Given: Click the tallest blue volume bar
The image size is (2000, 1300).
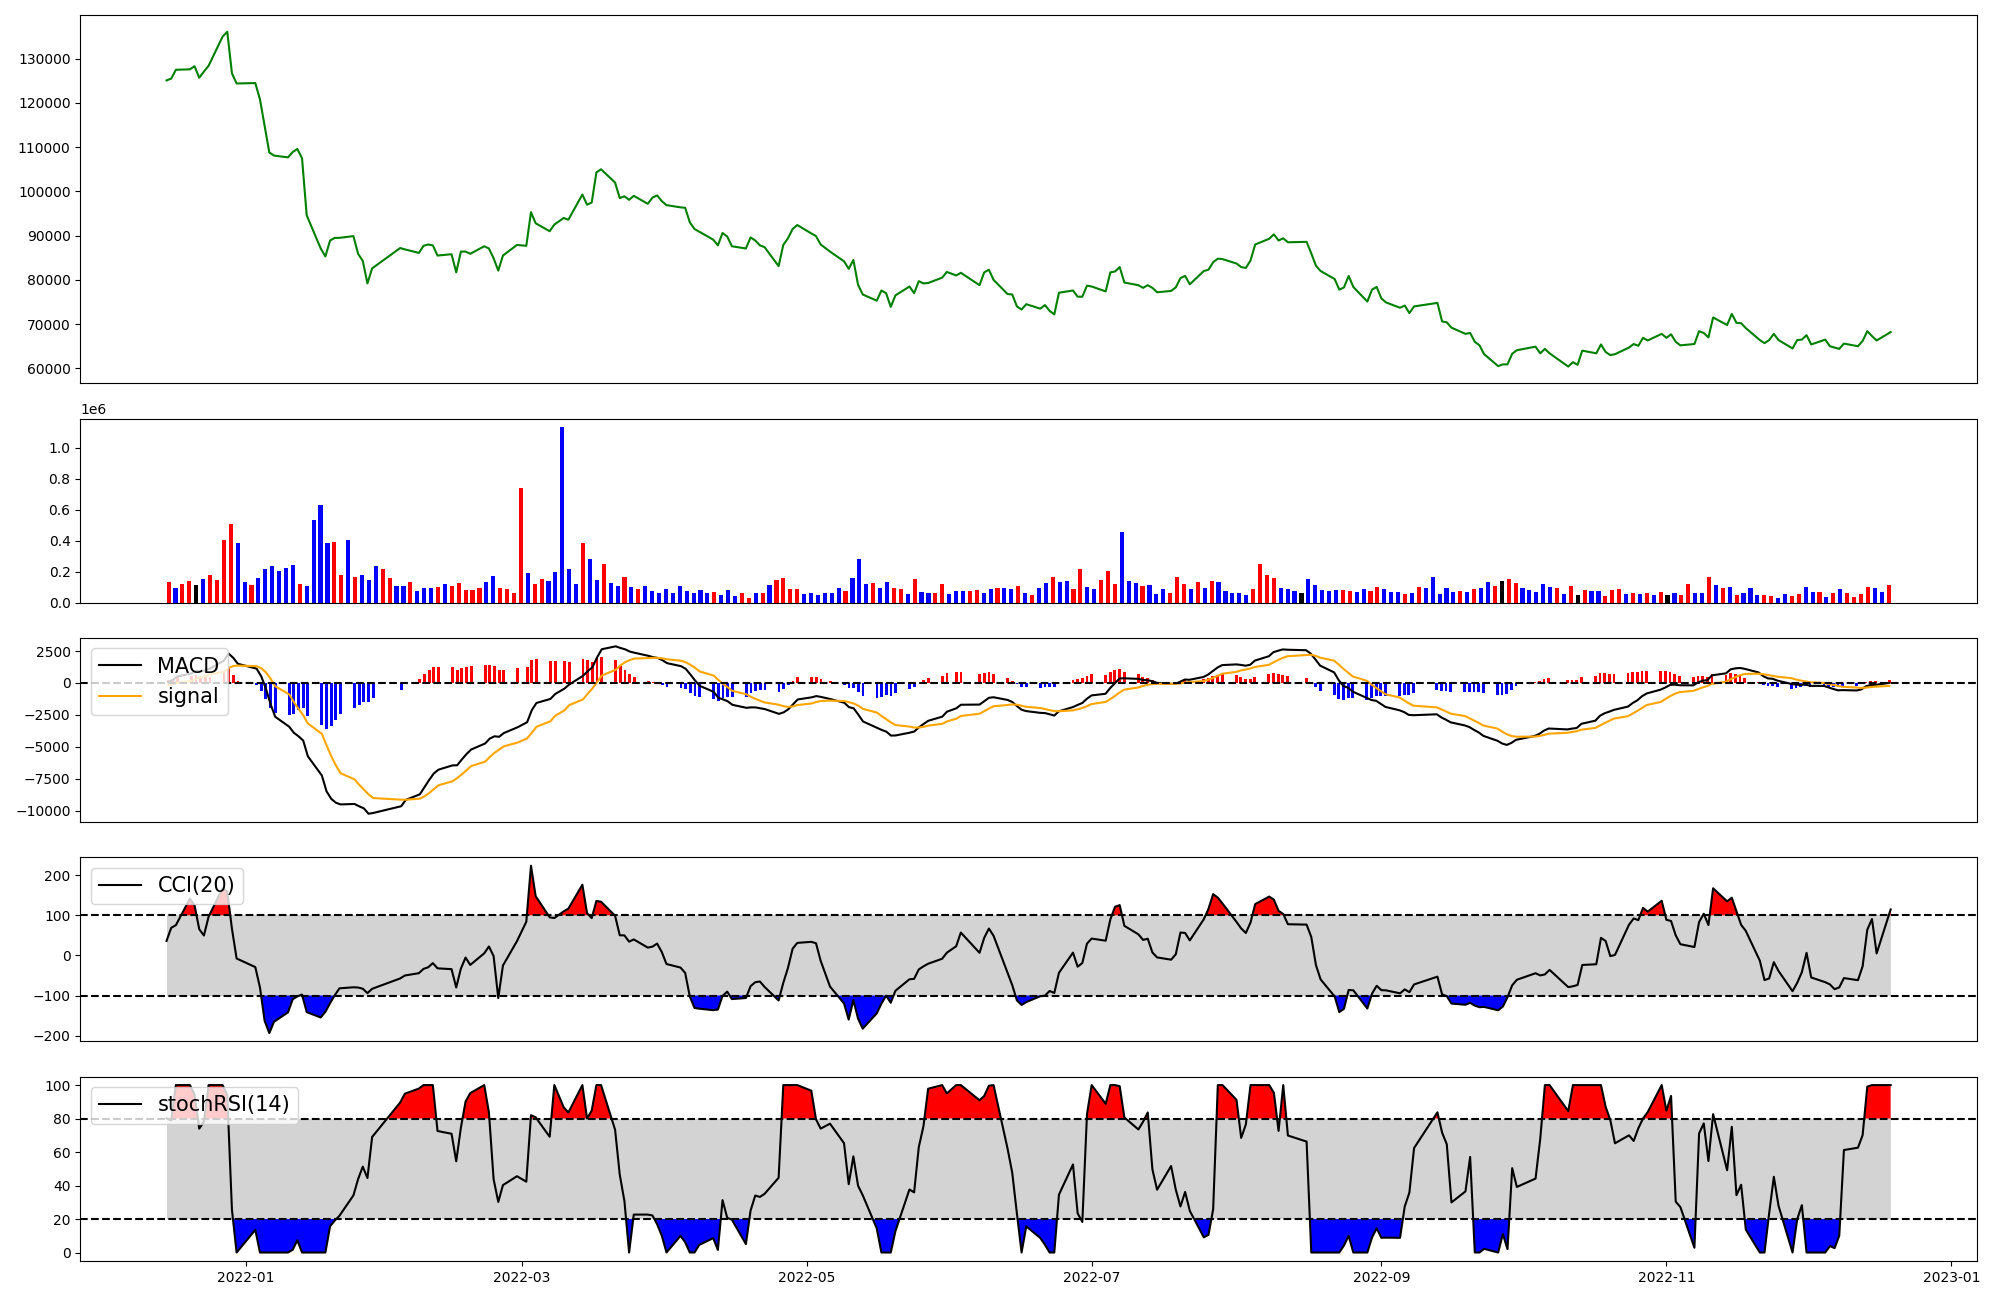Looking at the screenshot, I should point(562,515).
